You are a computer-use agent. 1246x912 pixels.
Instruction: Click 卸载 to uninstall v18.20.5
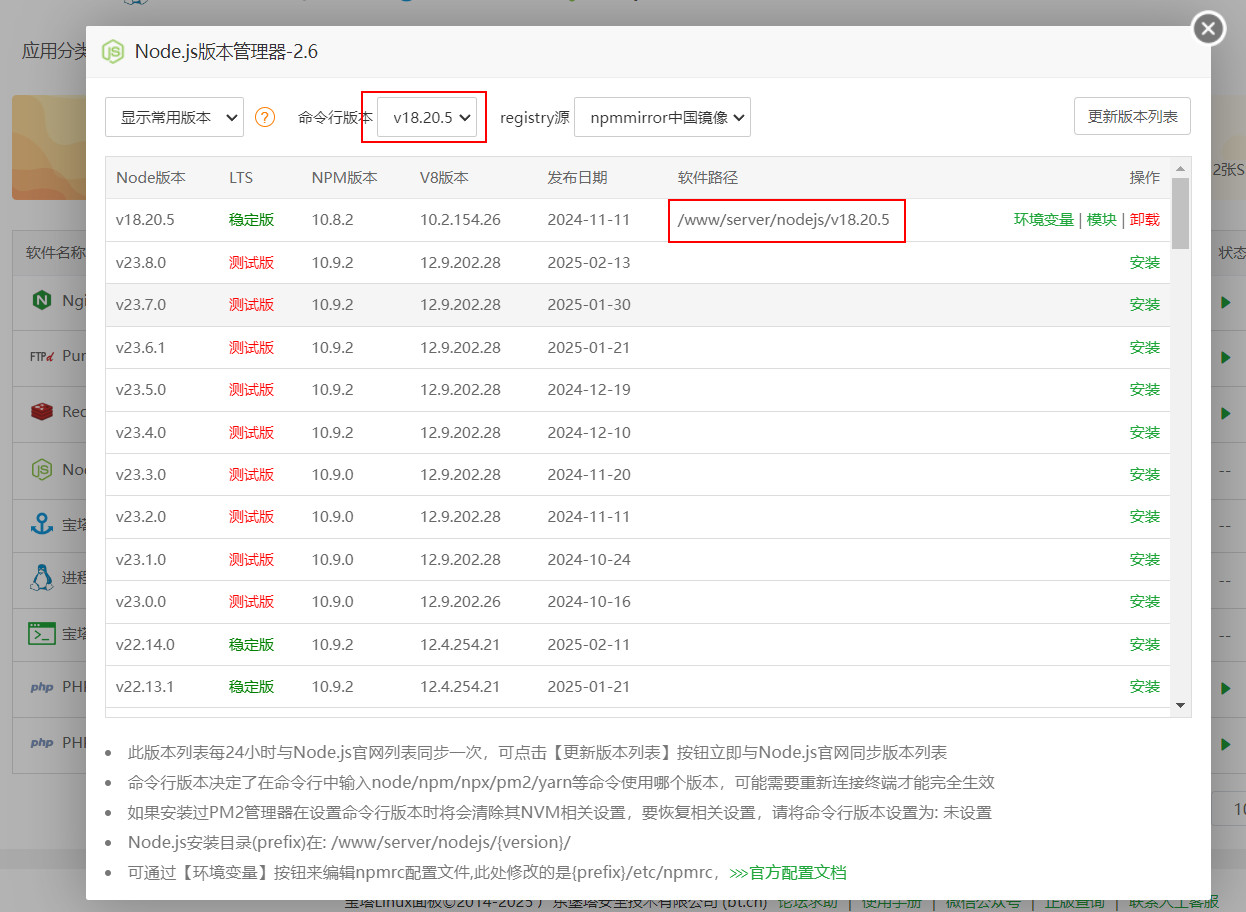coord(1144,220)
